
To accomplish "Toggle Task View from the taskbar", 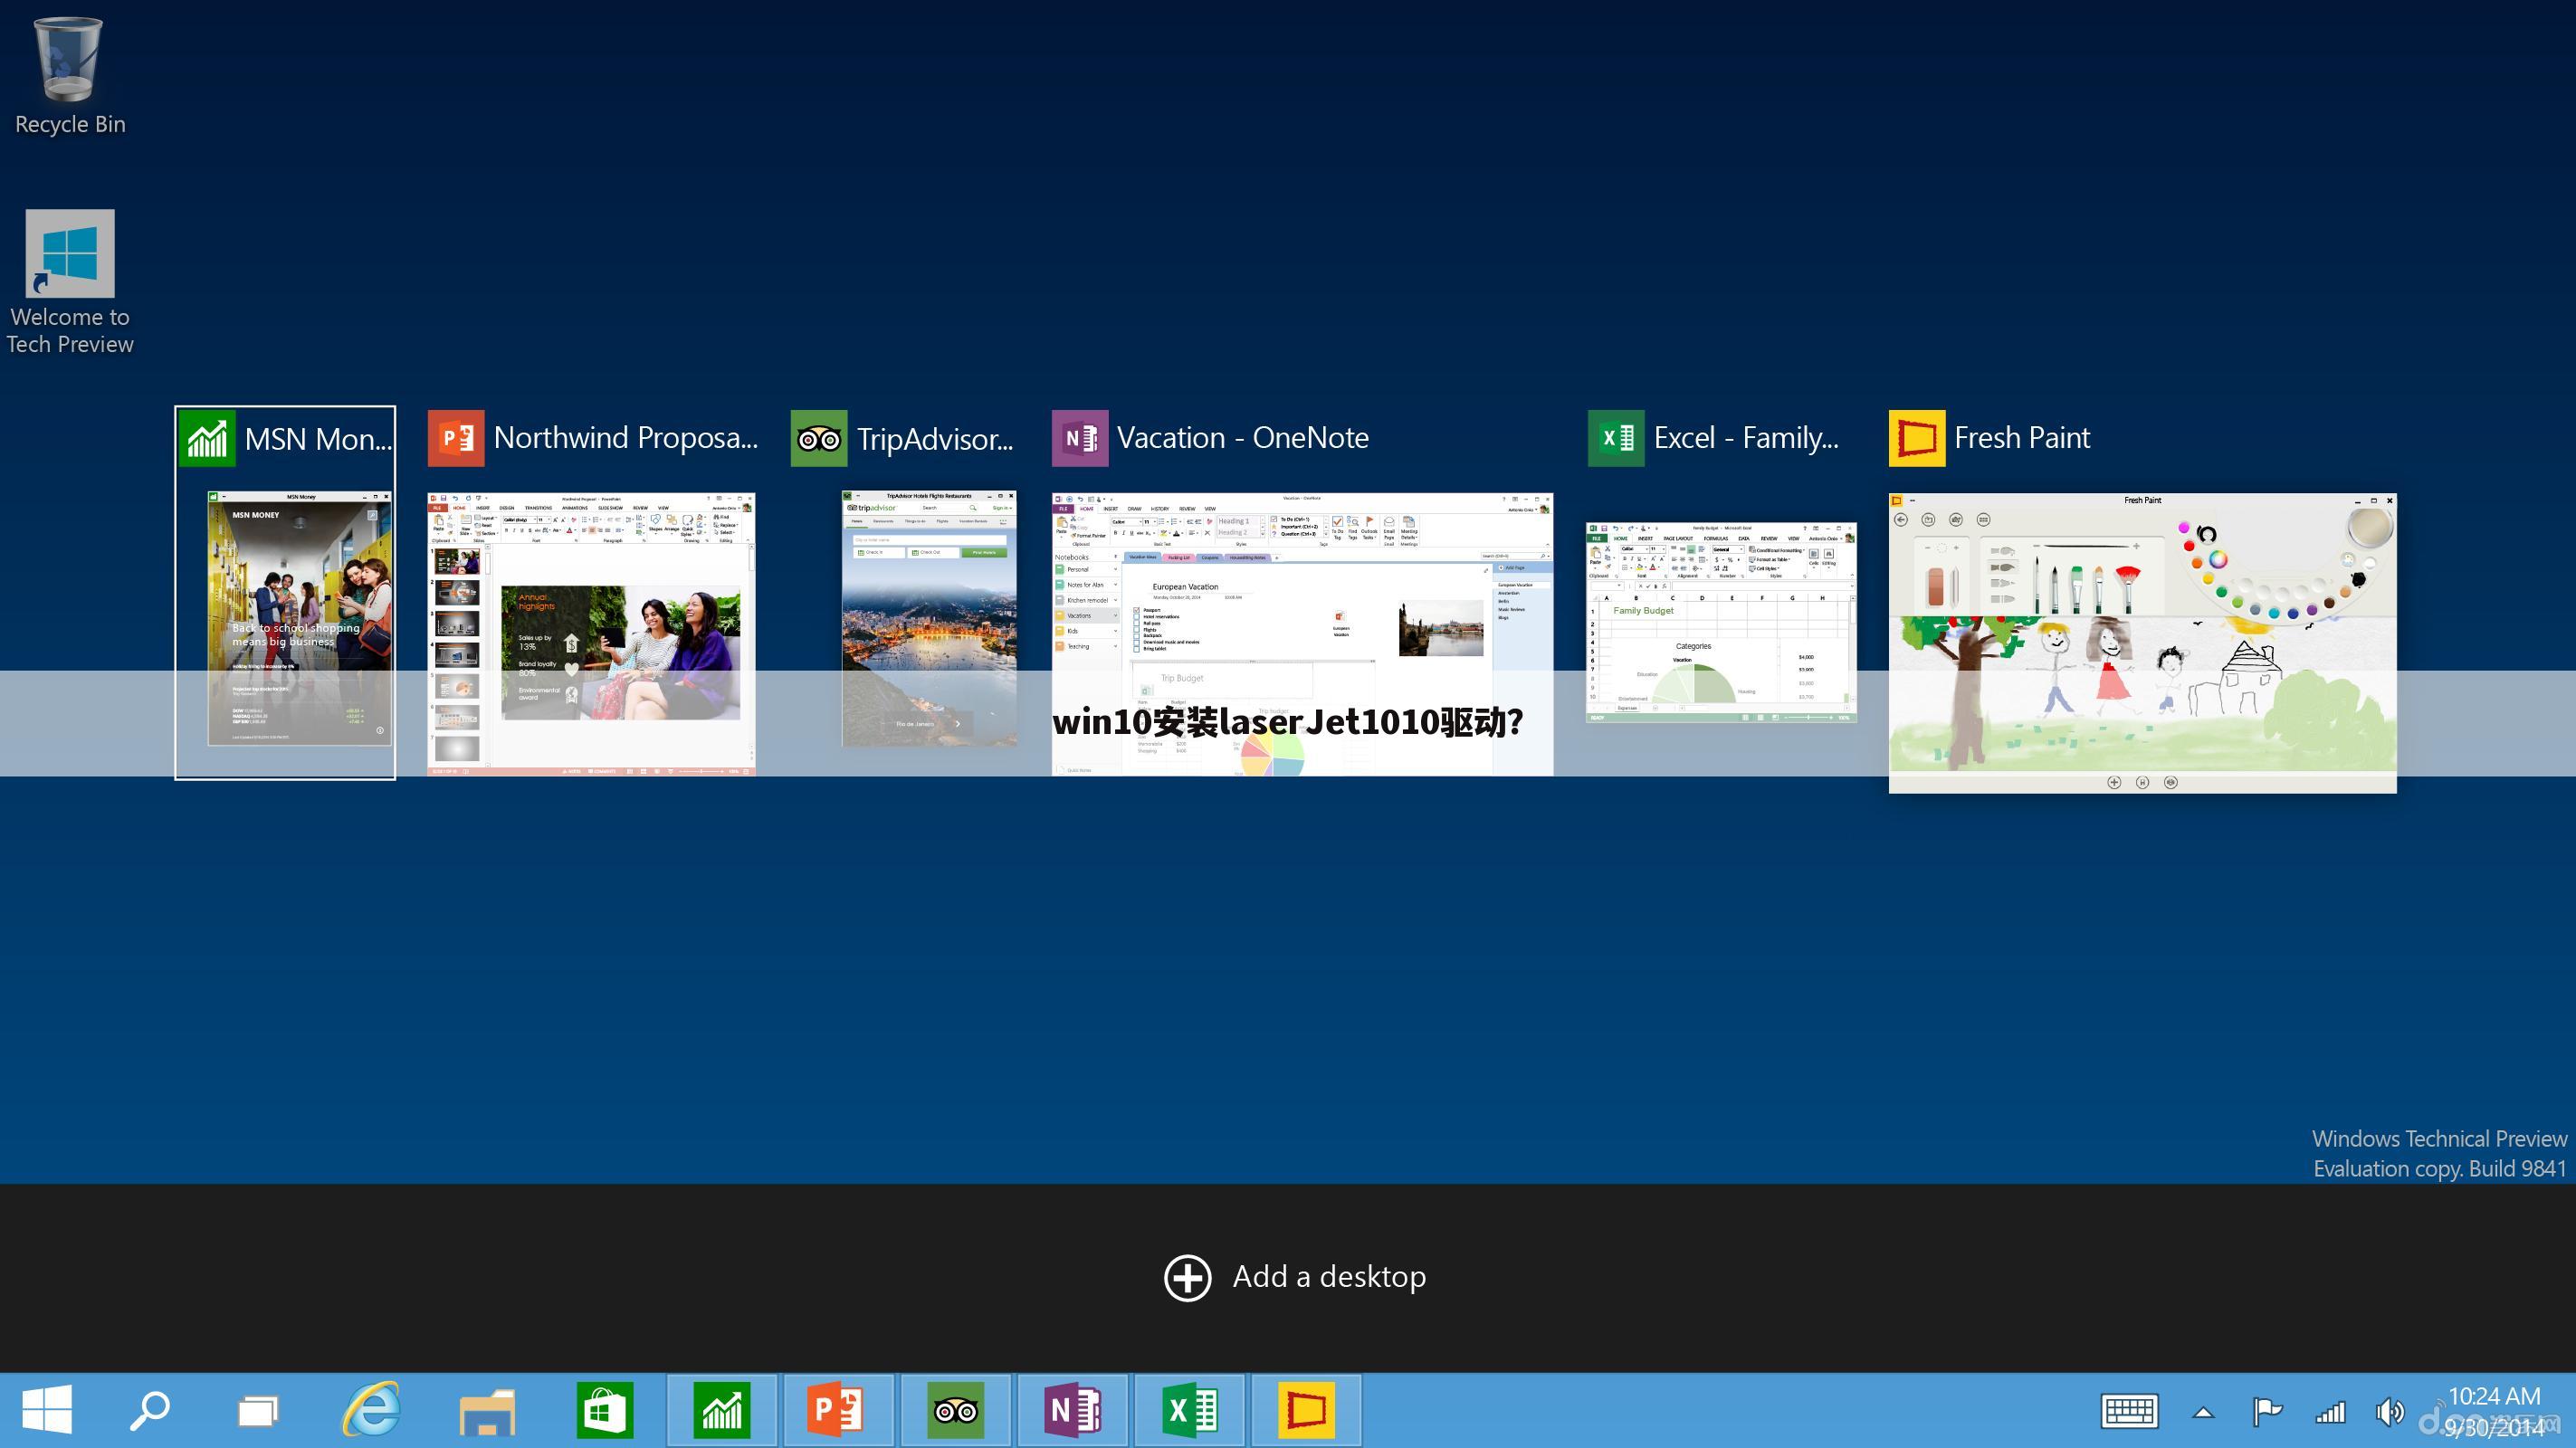I will click(258, 1410).
